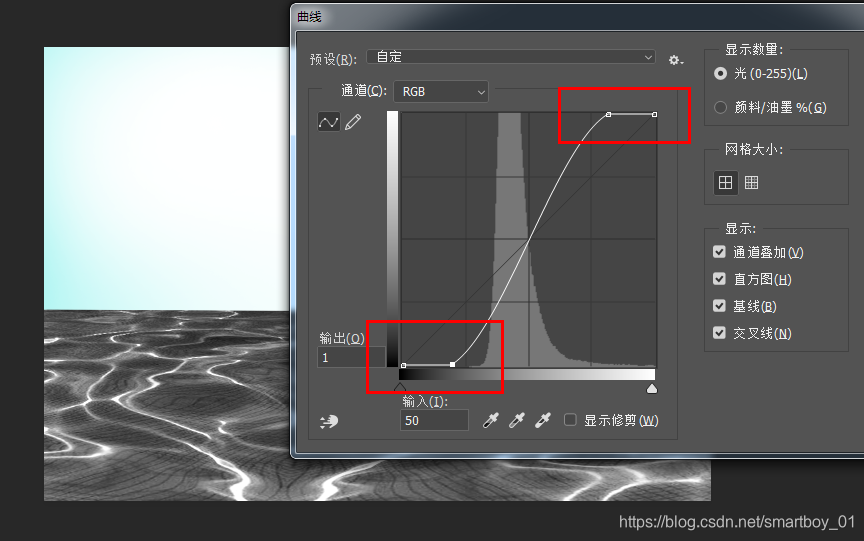Click the 输出 output value field
Image resolution: width=864 pixels, height=541 pixels.
click(351, 358)
